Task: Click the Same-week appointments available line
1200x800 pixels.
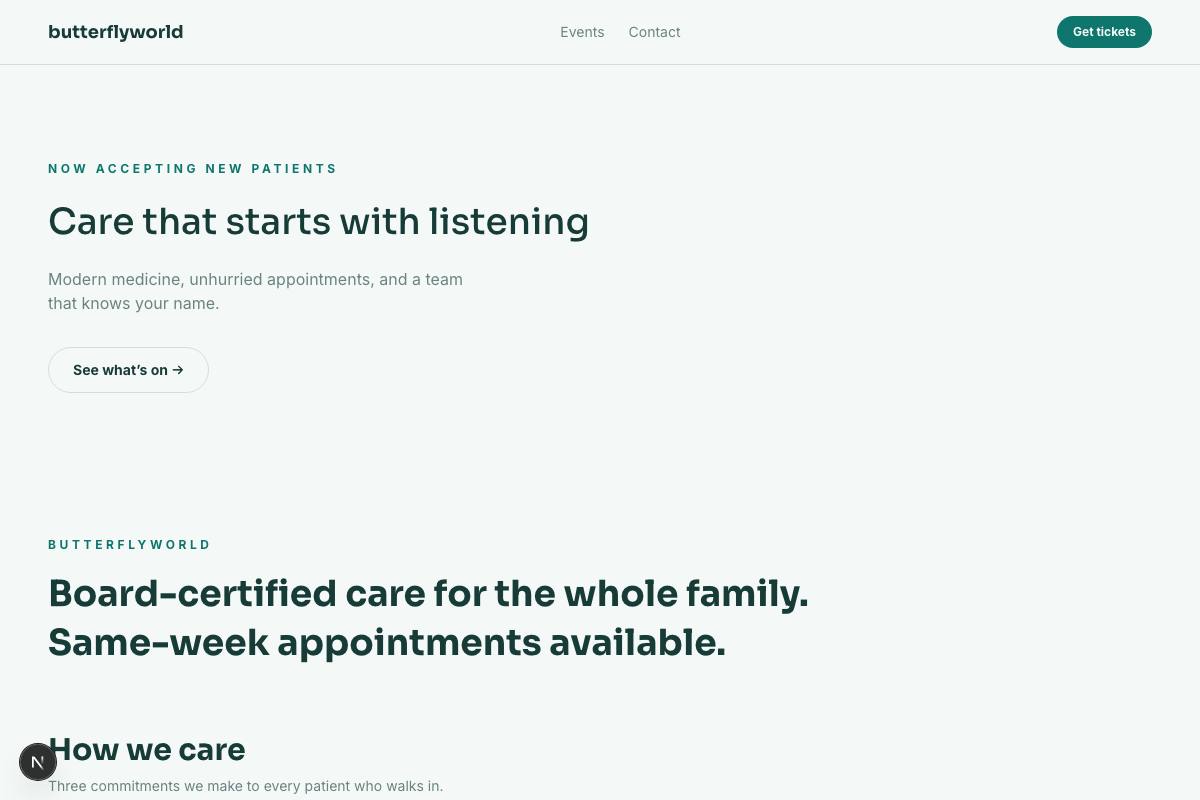Action: tap(387, 642)
